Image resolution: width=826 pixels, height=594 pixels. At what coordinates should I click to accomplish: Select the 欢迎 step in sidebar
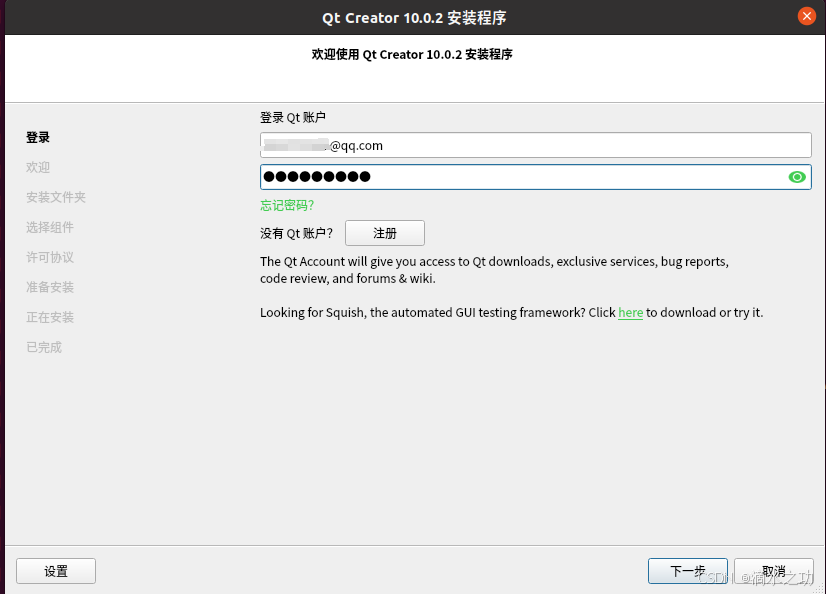coord(38,167)
